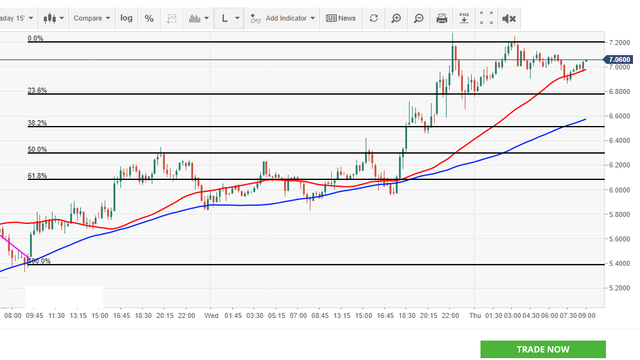Image resolution: width=640 pixels, height=360 pixels.
Task: Click the 7.2000 price axis label
Action: point(619,42)
